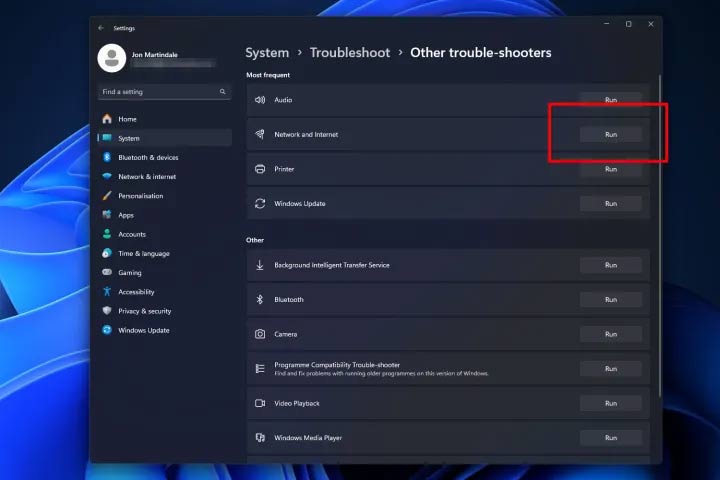Screen dimensions: 720x480
Task: Maximize the Settings window
Action: tap(629, 24)
